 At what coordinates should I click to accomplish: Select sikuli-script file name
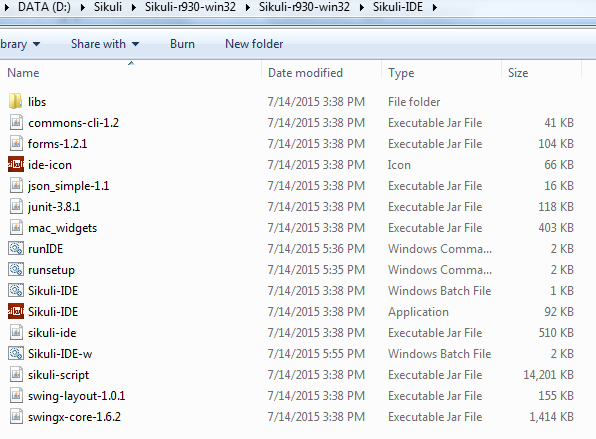[59, 375]
